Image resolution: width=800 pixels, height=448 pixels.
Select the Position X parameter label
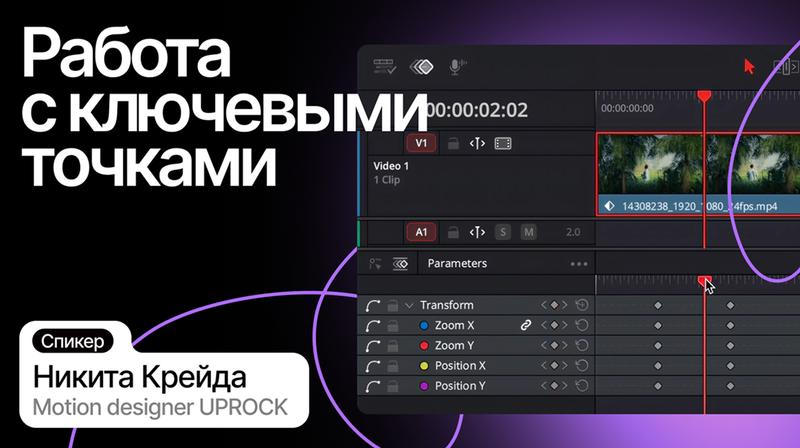pyautogui.click(x=460, y=366)
